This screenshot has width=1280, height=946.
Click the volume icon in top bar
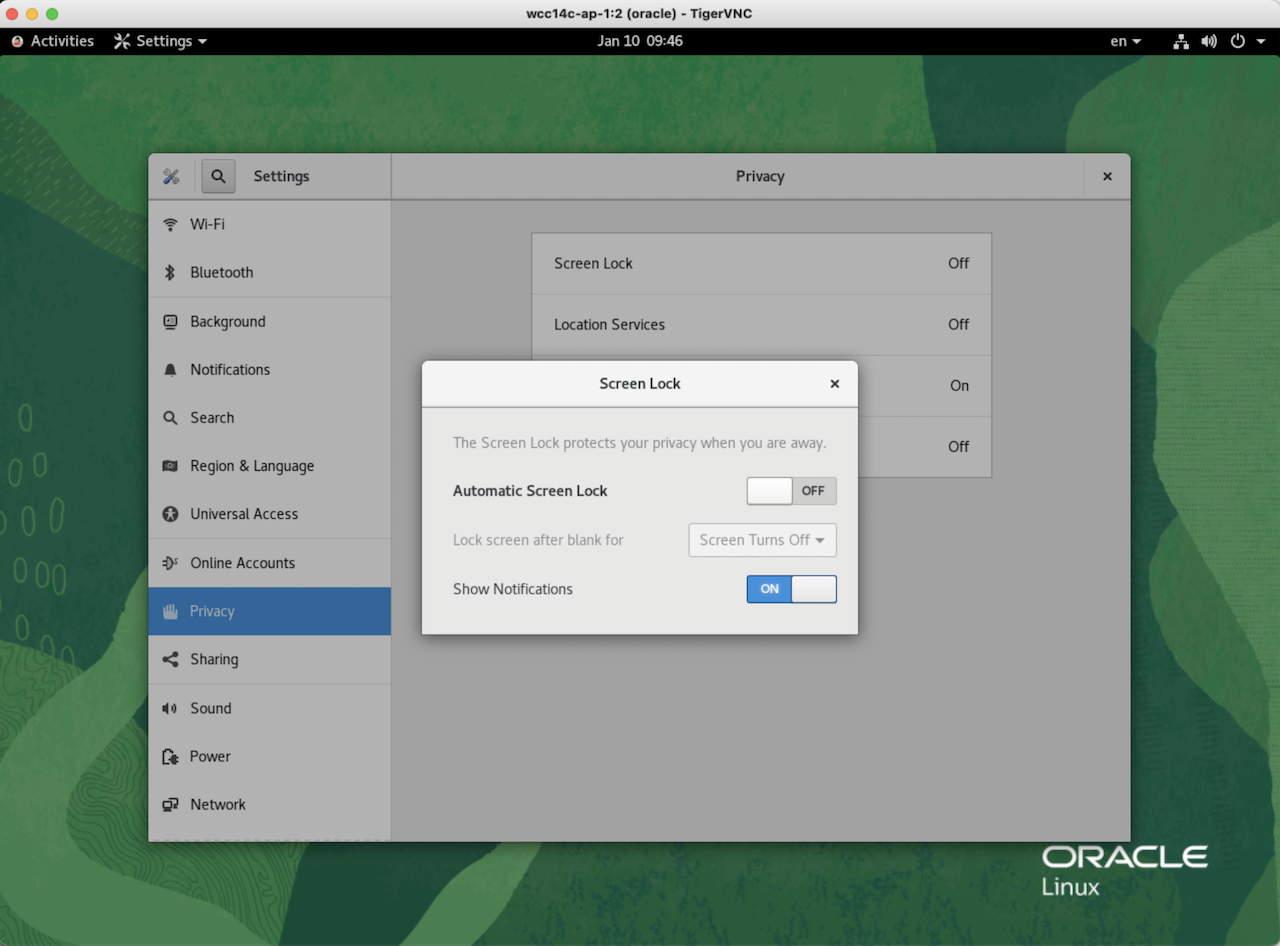pyautogui.click(x=1209, y=41)
